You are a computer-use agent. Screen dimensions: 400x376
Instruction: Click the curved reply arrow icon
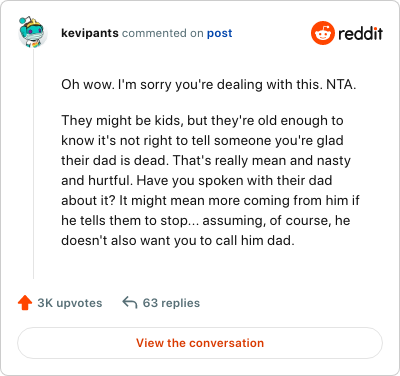click(x=130, y=303)
